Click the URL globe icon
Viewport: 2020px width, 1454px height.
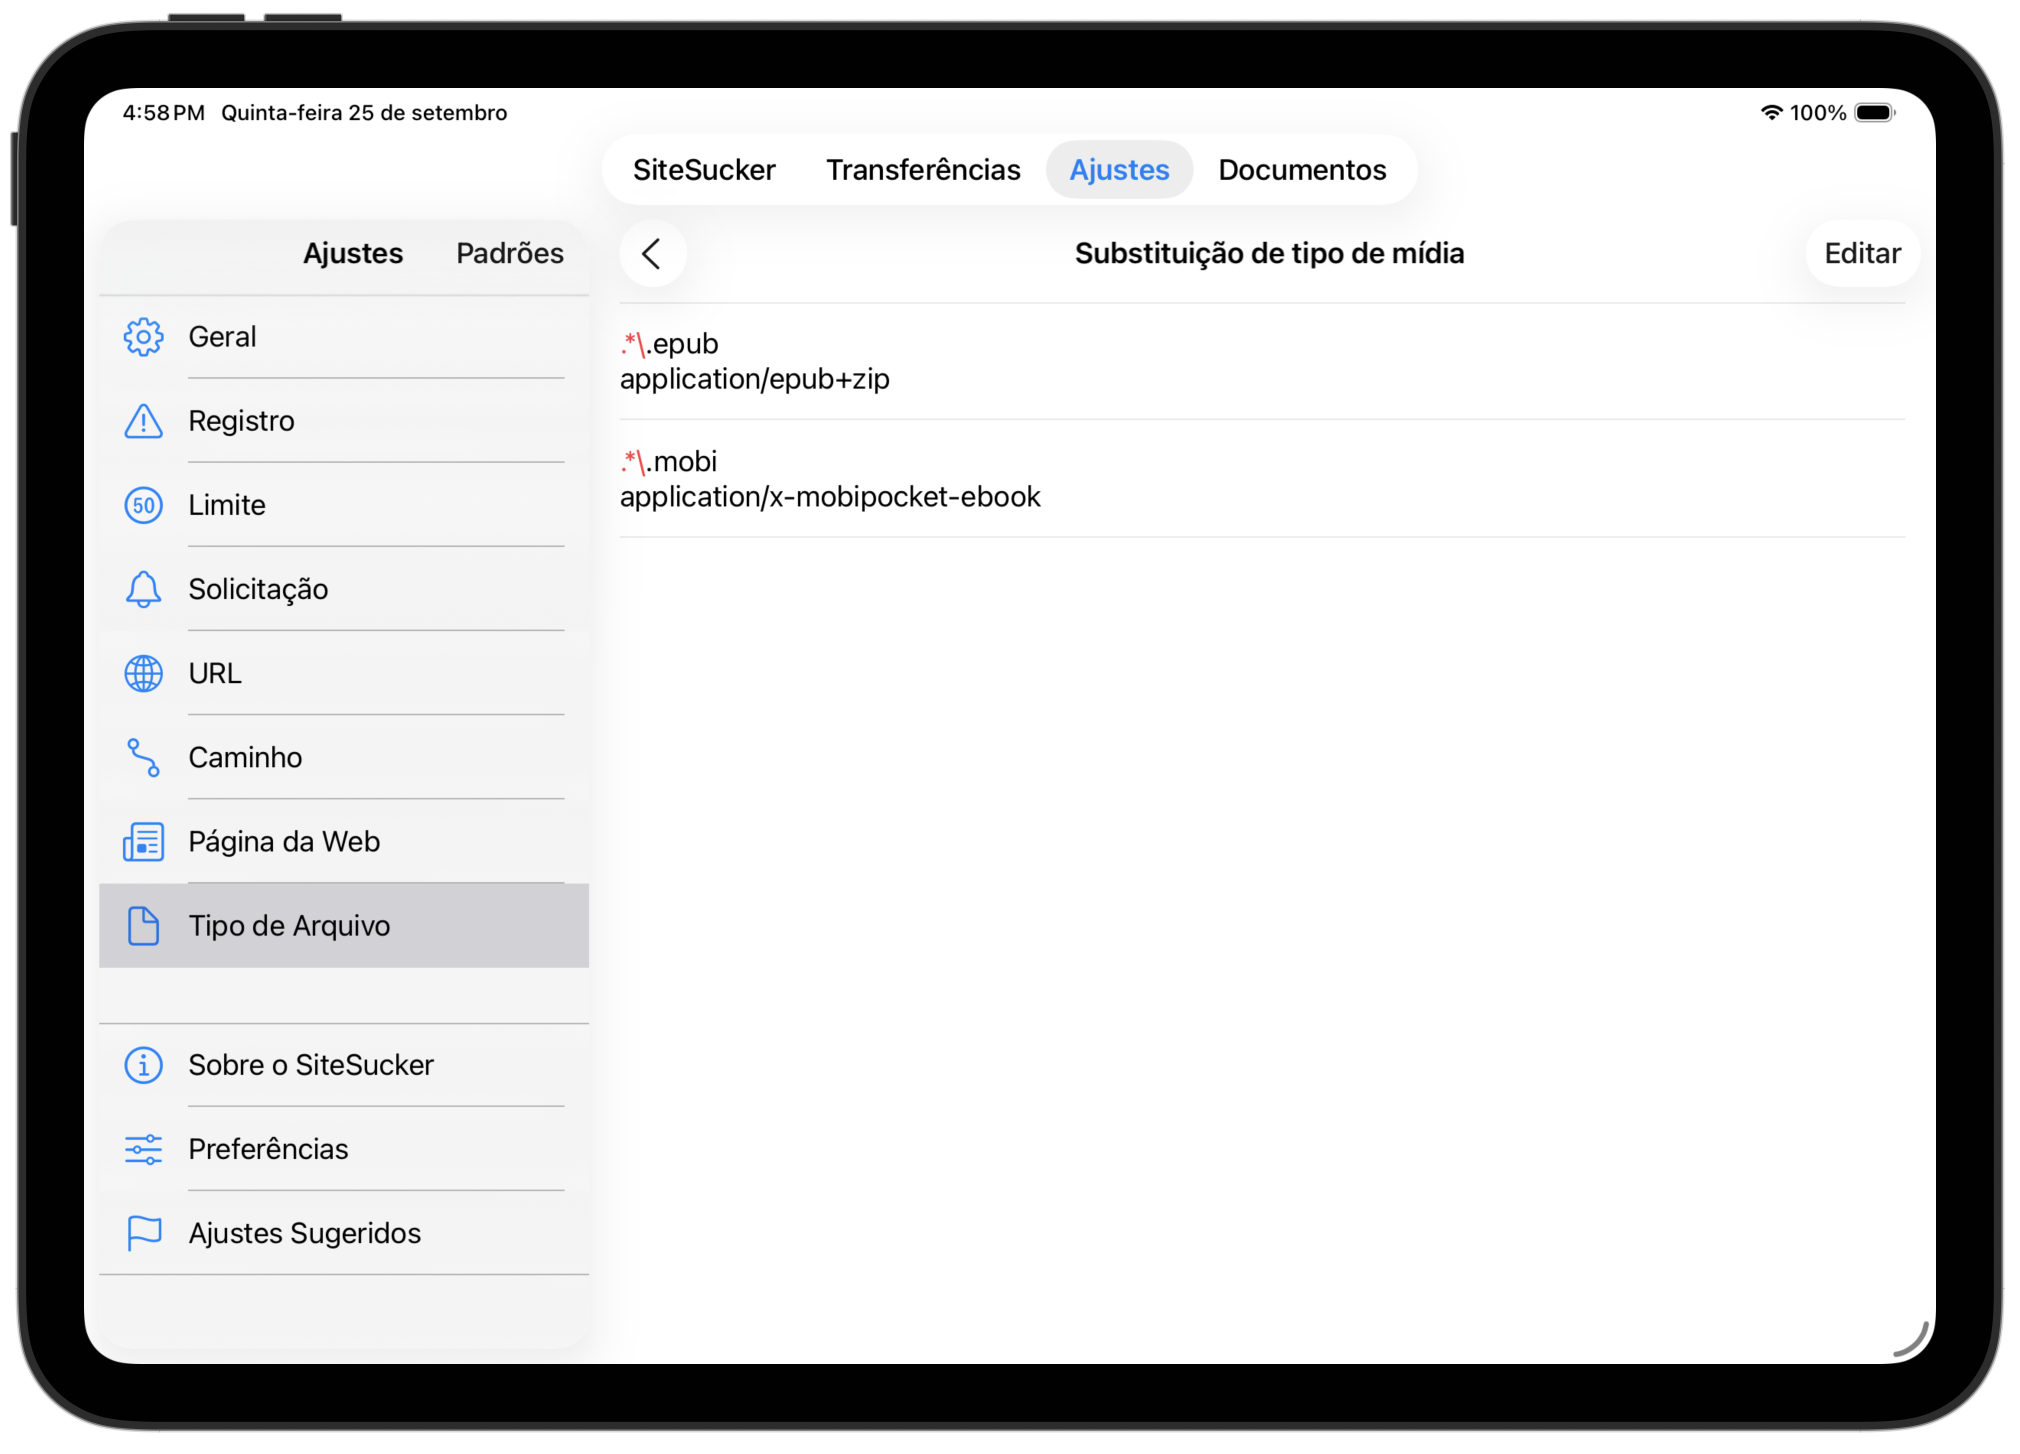[143, 673]
